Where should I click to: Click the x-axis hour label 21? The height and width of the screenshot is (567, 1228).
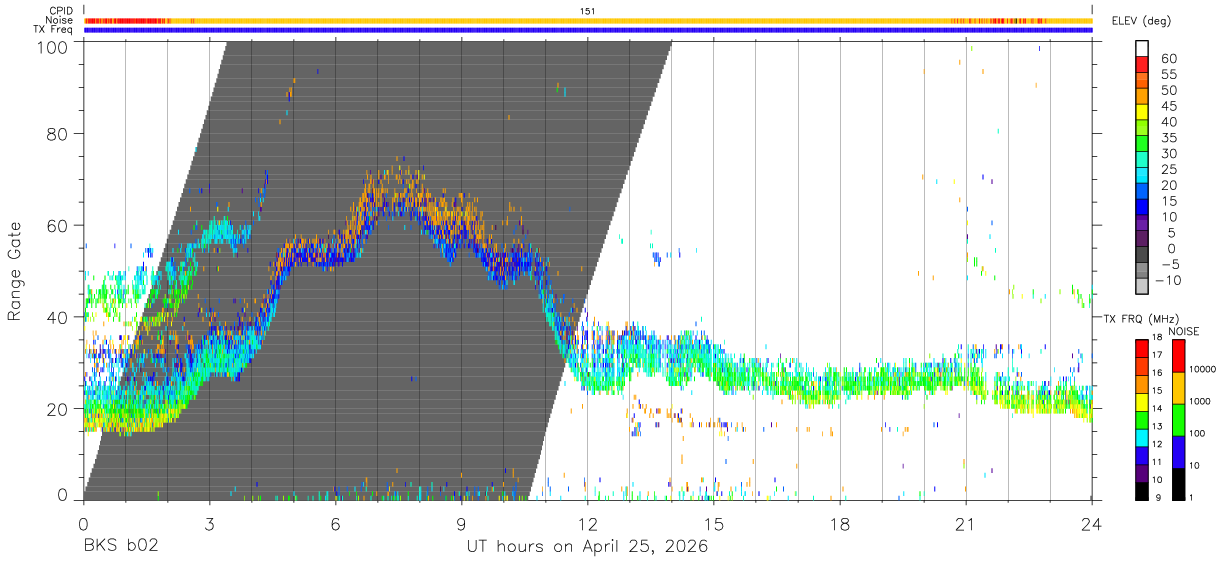tap(966, 523)
